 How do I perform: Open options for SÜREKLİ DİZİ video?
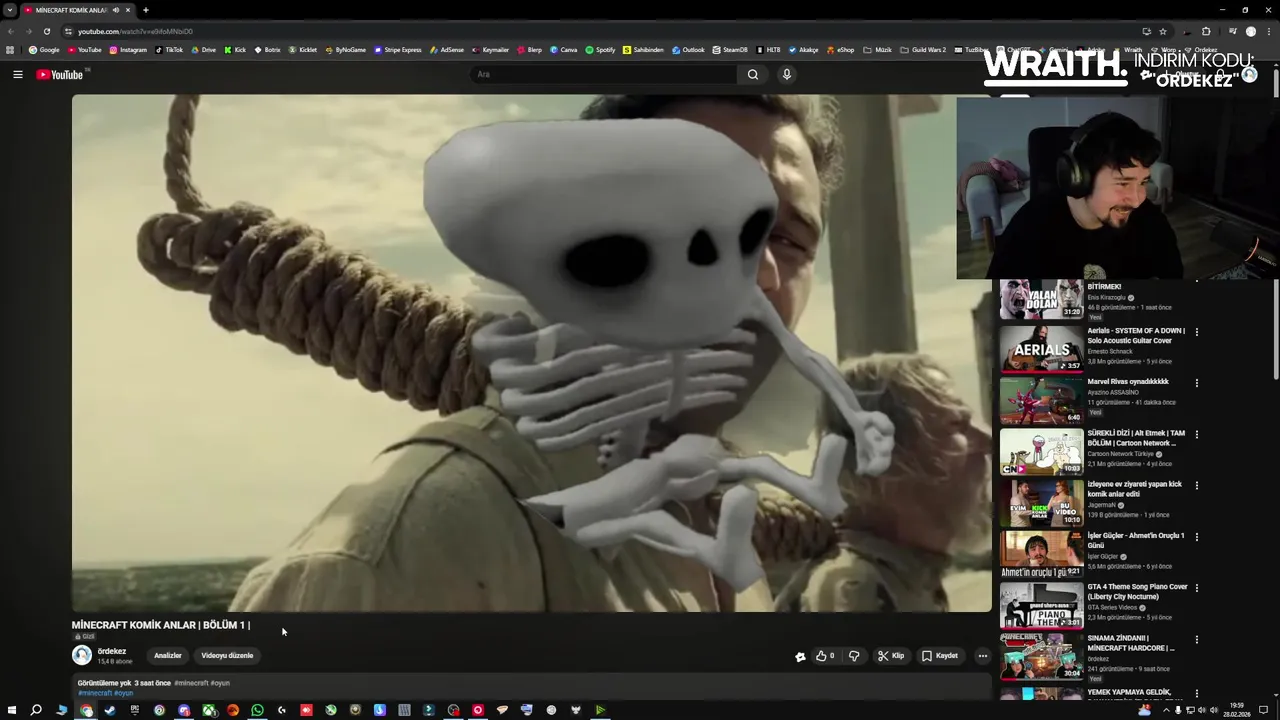[1196, 435]
